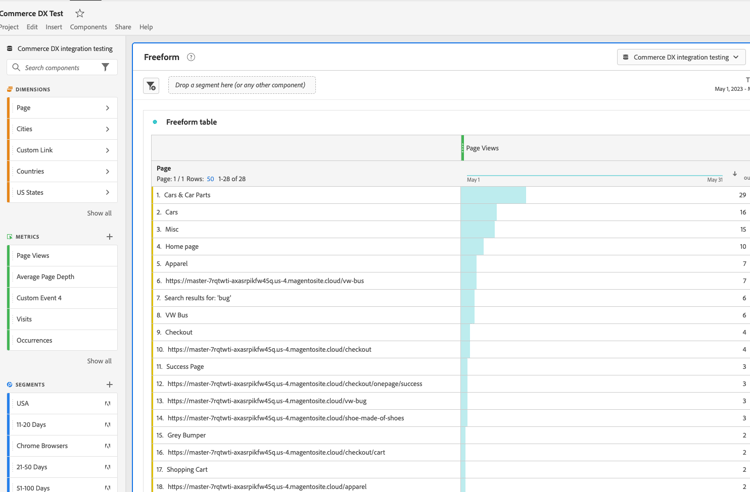750x492 pixels.
Task: Open the Edit menu
Action: [x=32, y=27]
